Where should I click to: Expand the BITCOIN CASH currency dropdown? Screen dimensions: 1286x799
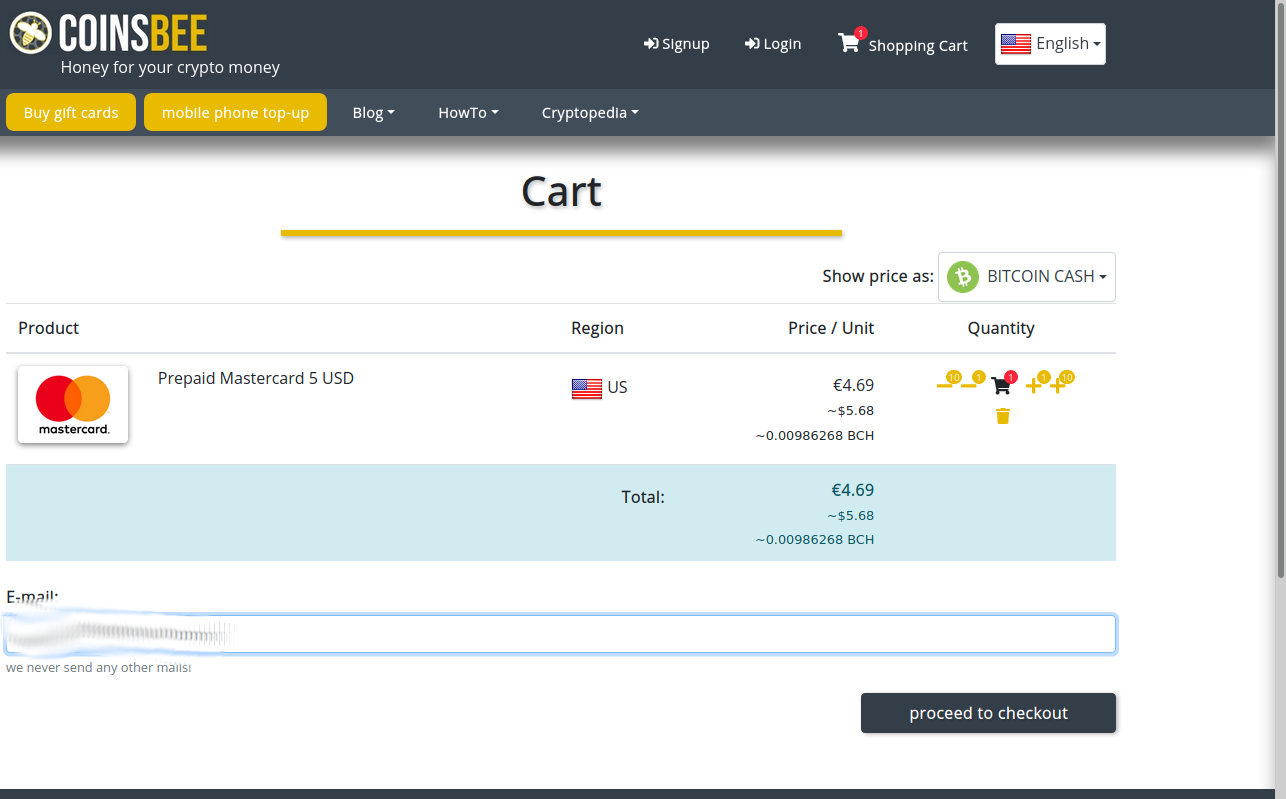click(1027, 277)
